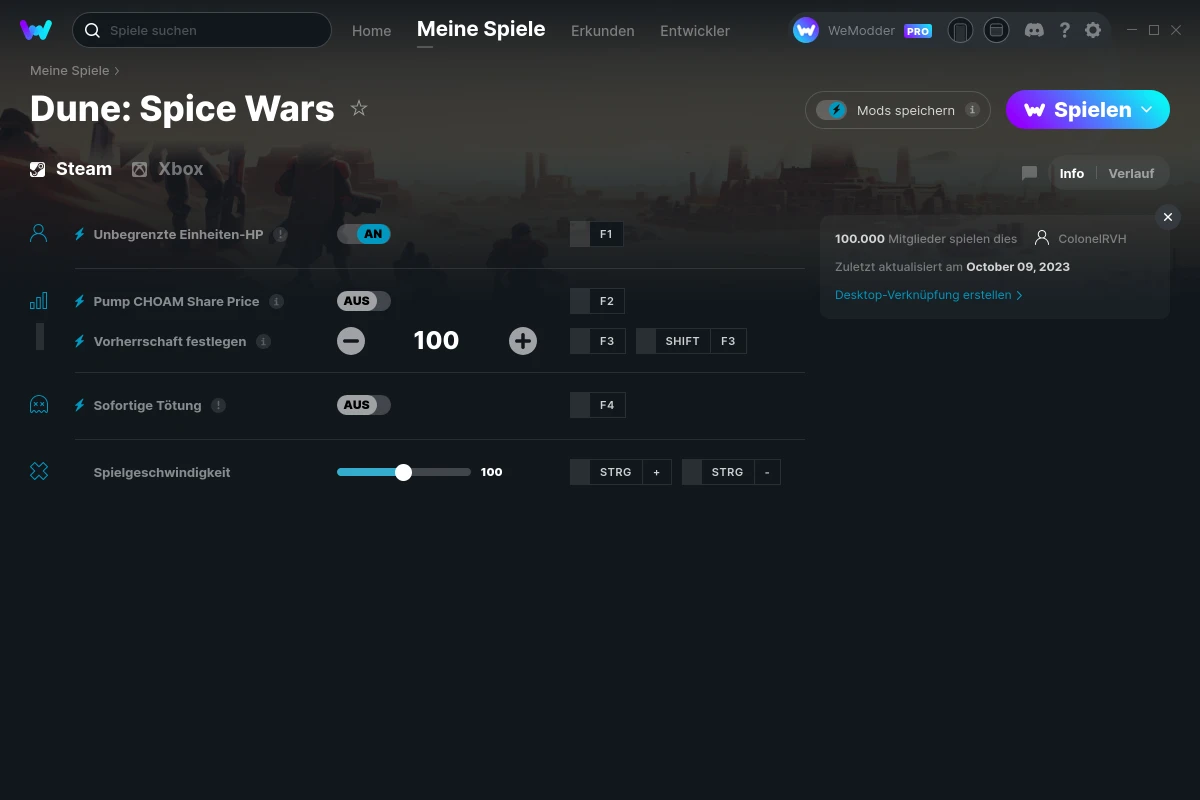The width and height of the screenshot is (1200, 800).
Task: Click the Spielgeschwindigkeit slider handle
Action: tap(403, 472)
